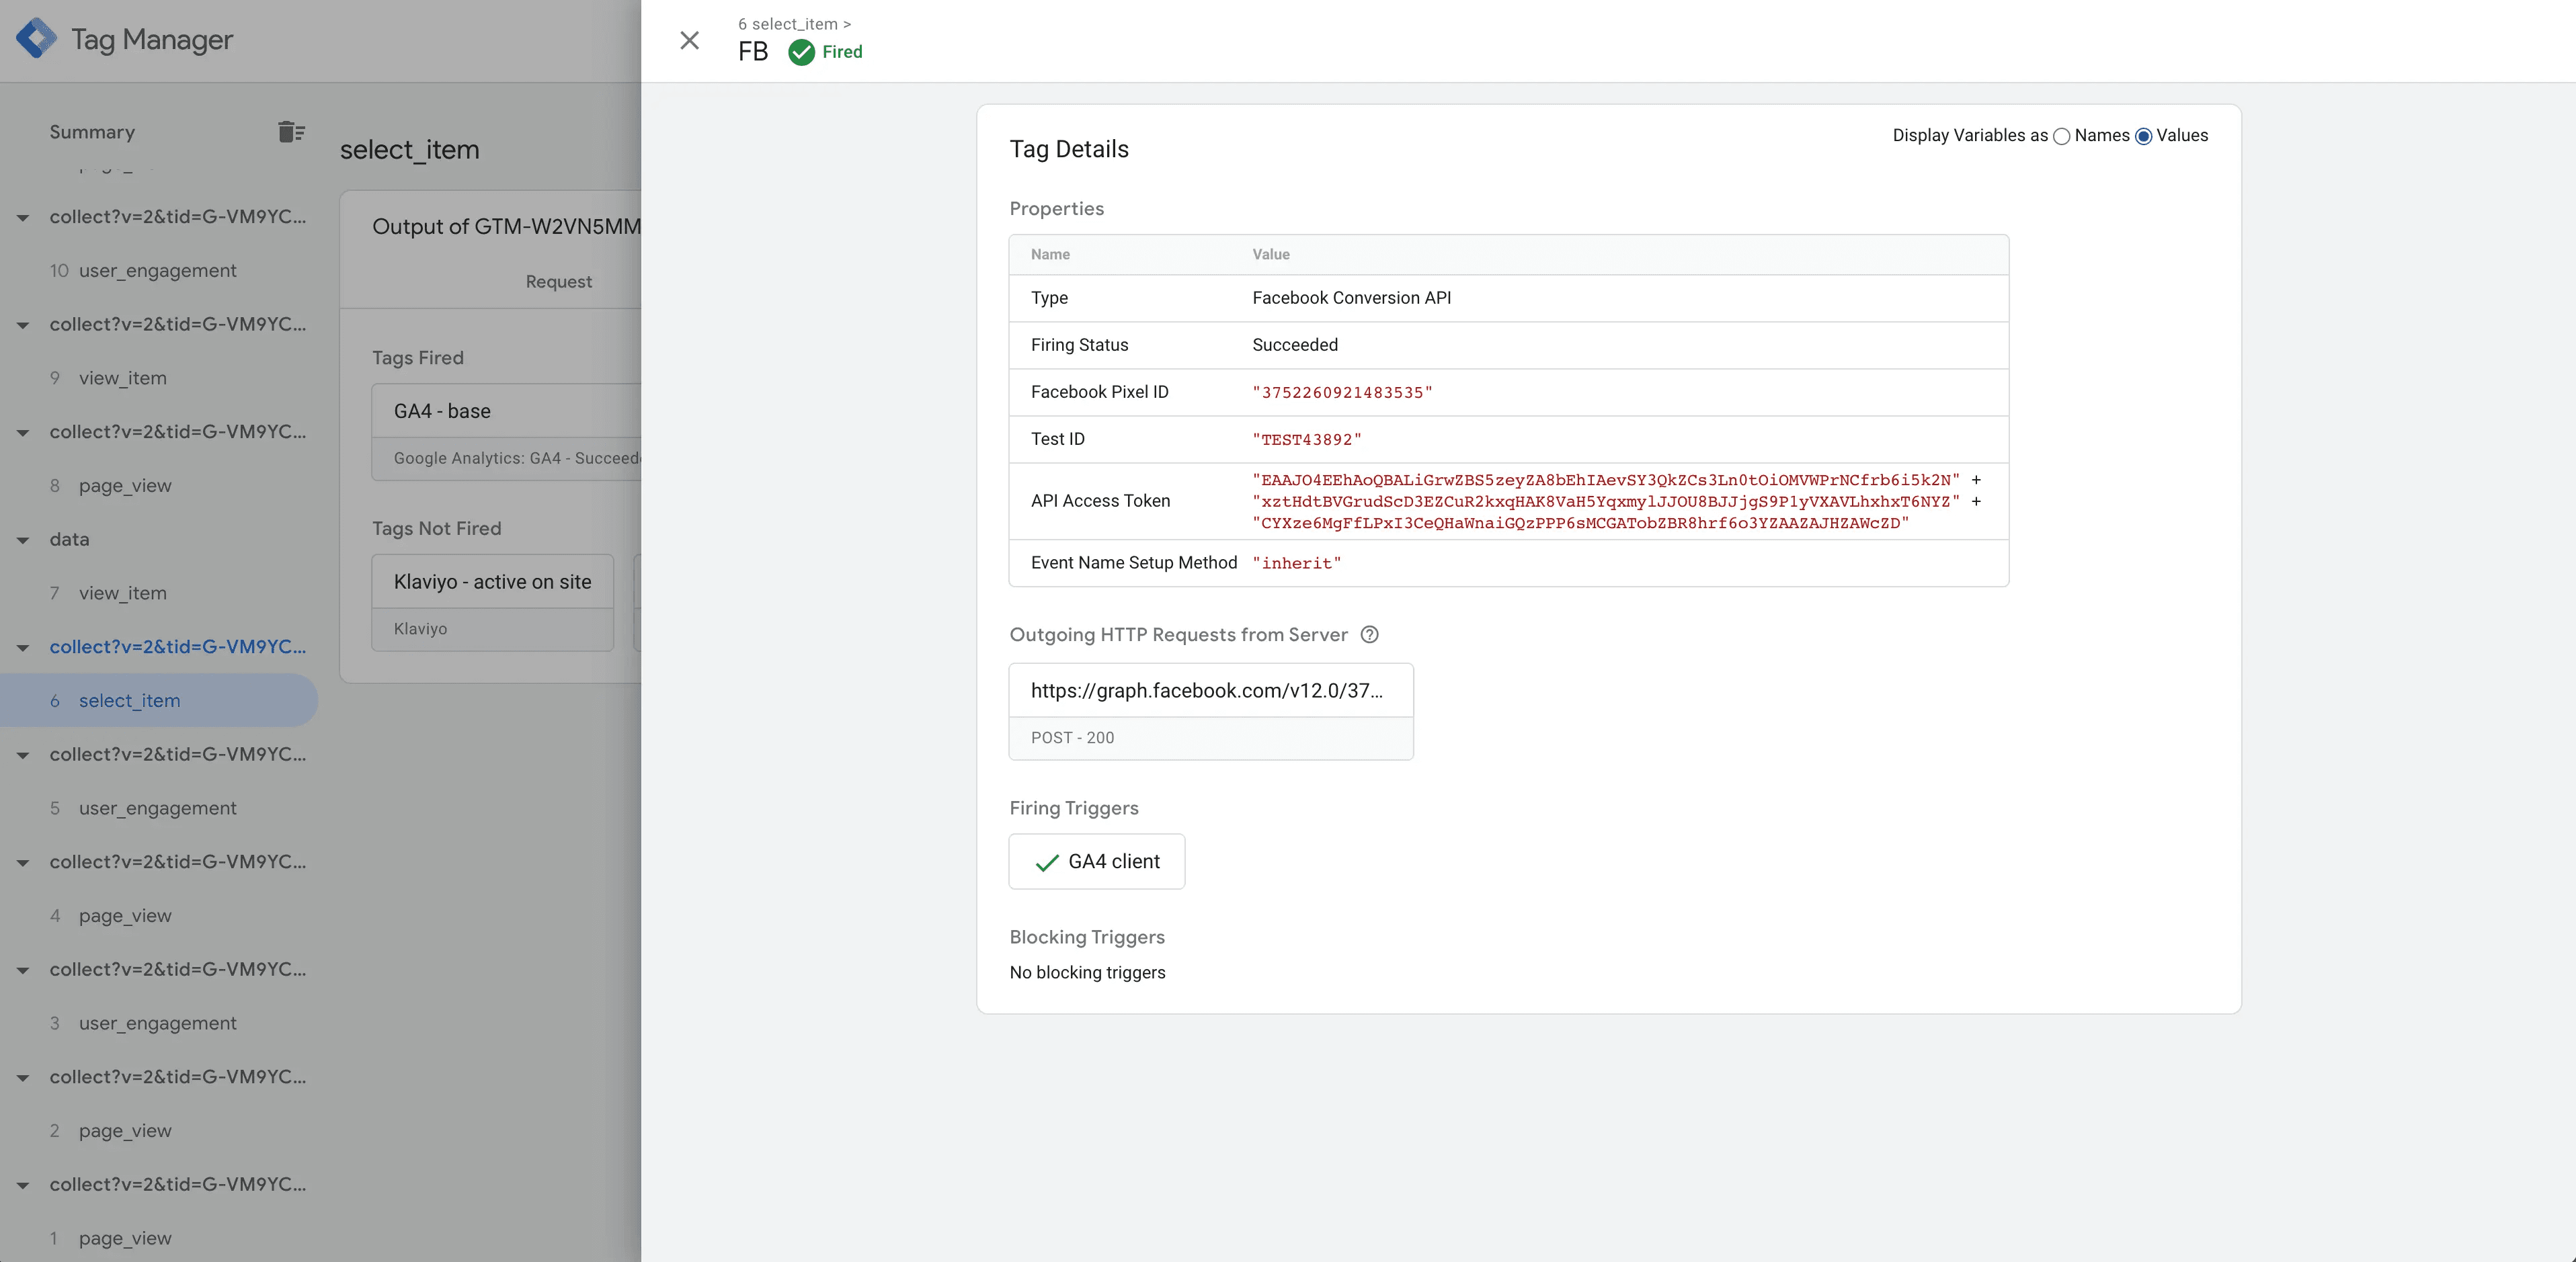Switch to the Request tab
The height and width of the screenshot is (1262, 2576).
click(558, 281)
